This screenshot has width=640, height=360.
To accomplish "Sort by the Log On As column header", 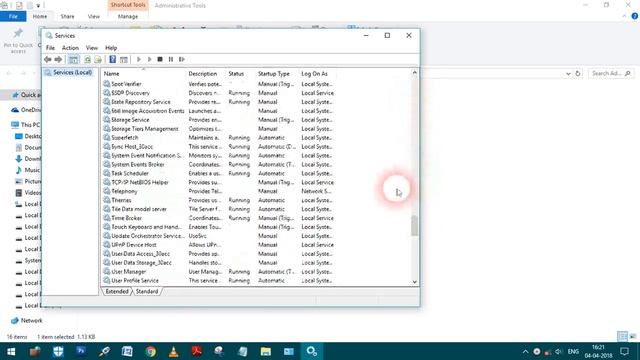I will 317,73.
